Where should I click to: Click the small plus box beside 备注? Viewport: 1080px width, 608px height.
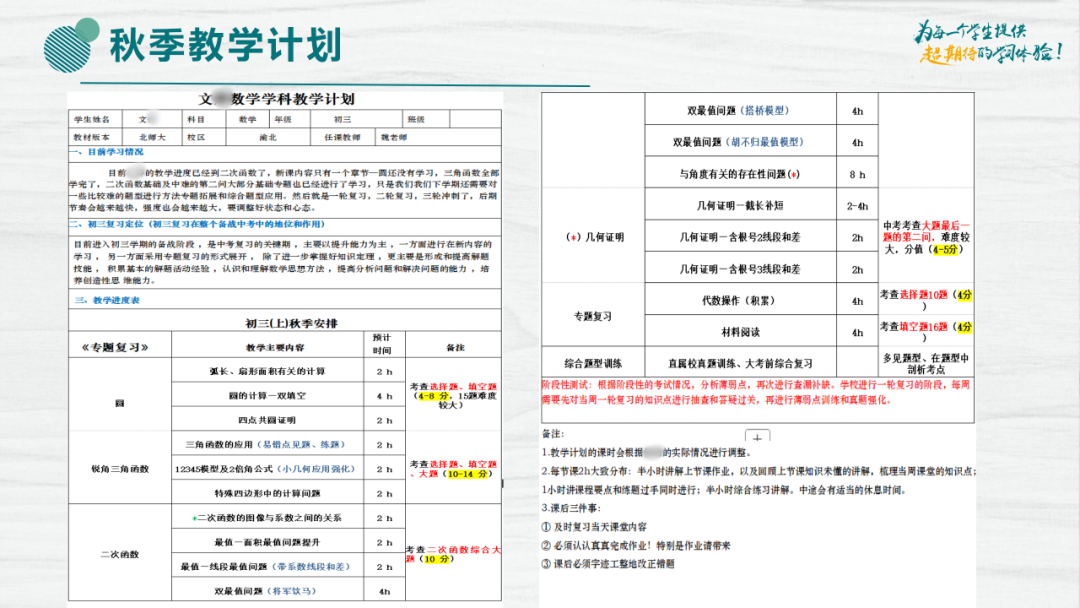pos(758,437)
